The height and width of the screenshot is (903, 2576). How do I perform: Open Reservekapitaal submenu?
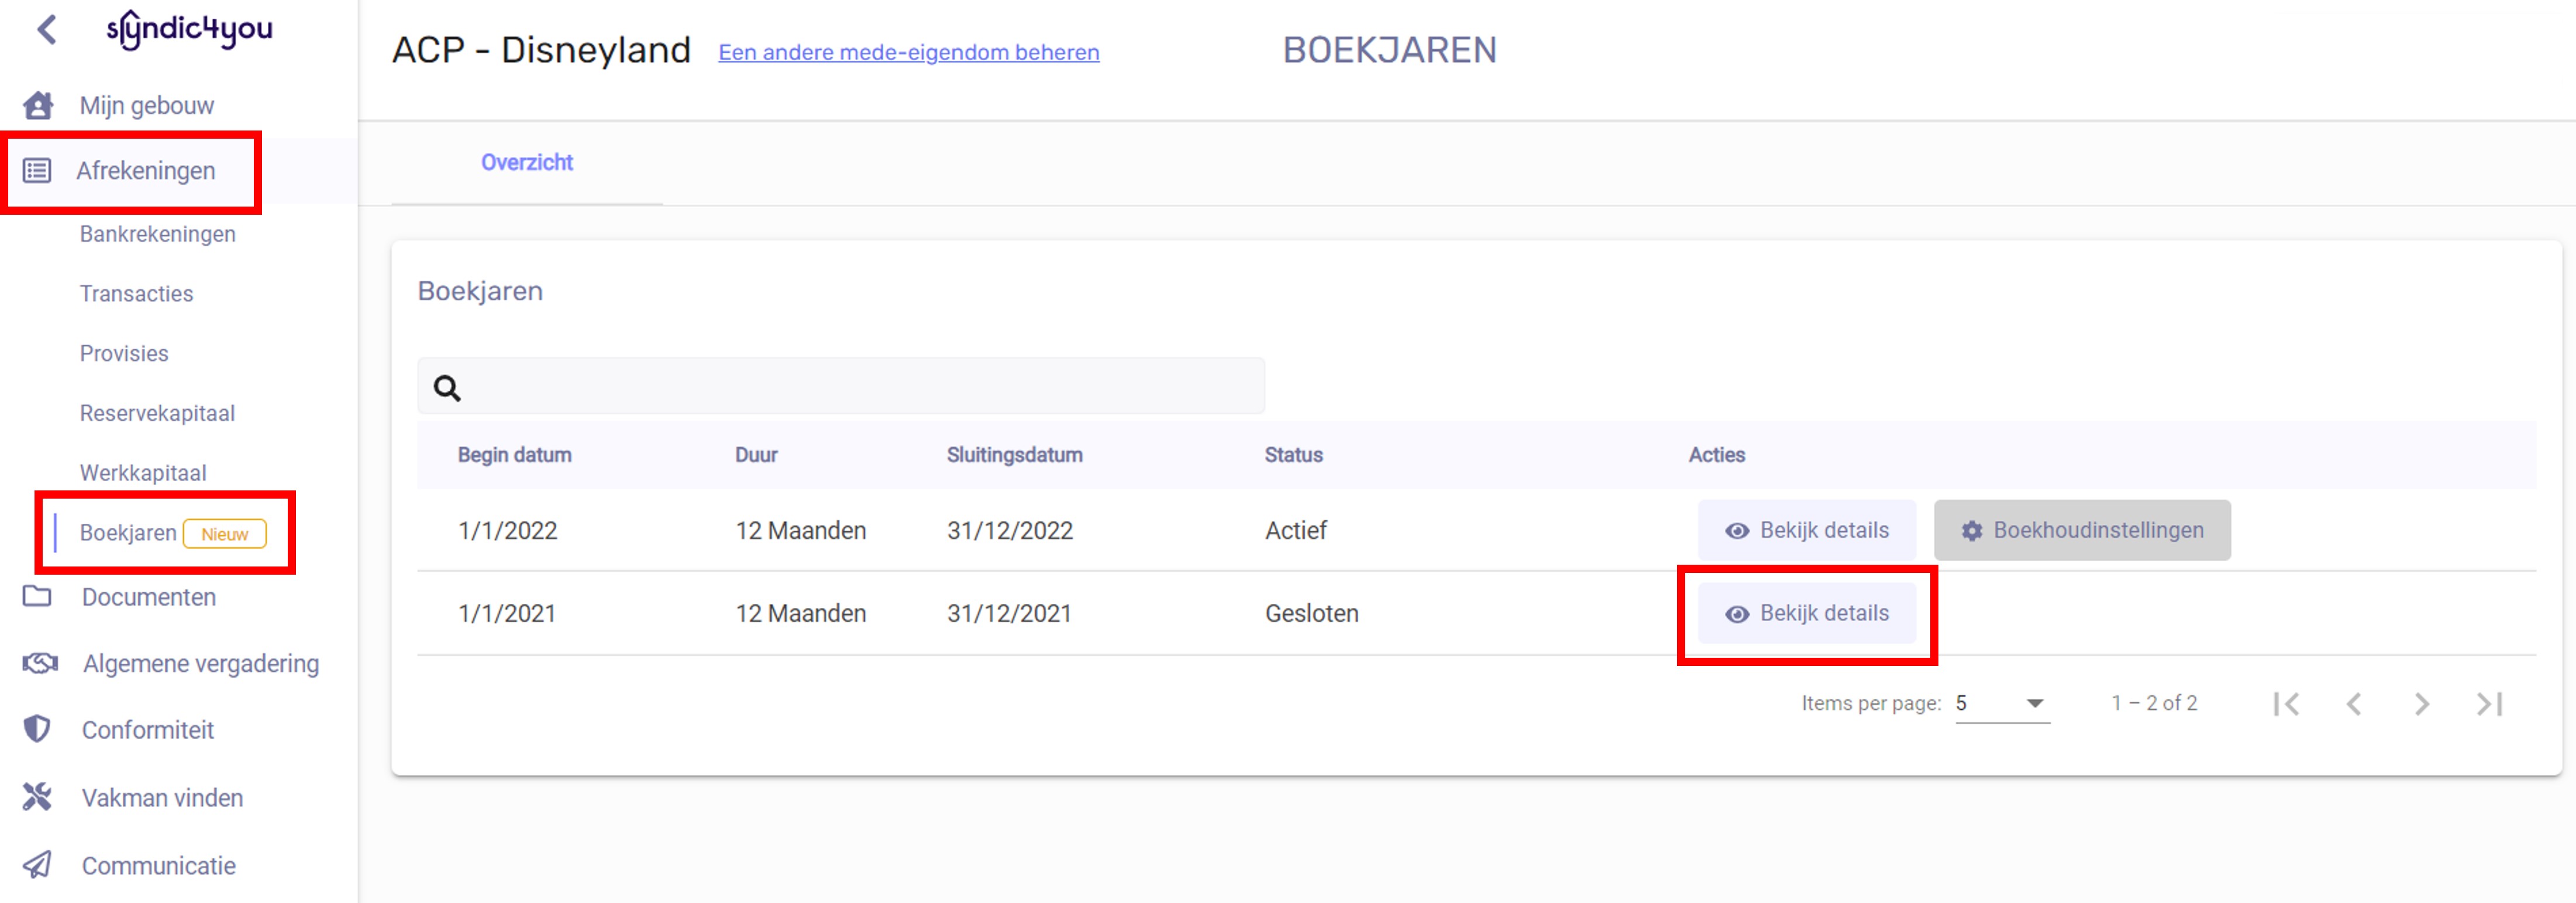(x=157, y=413)
